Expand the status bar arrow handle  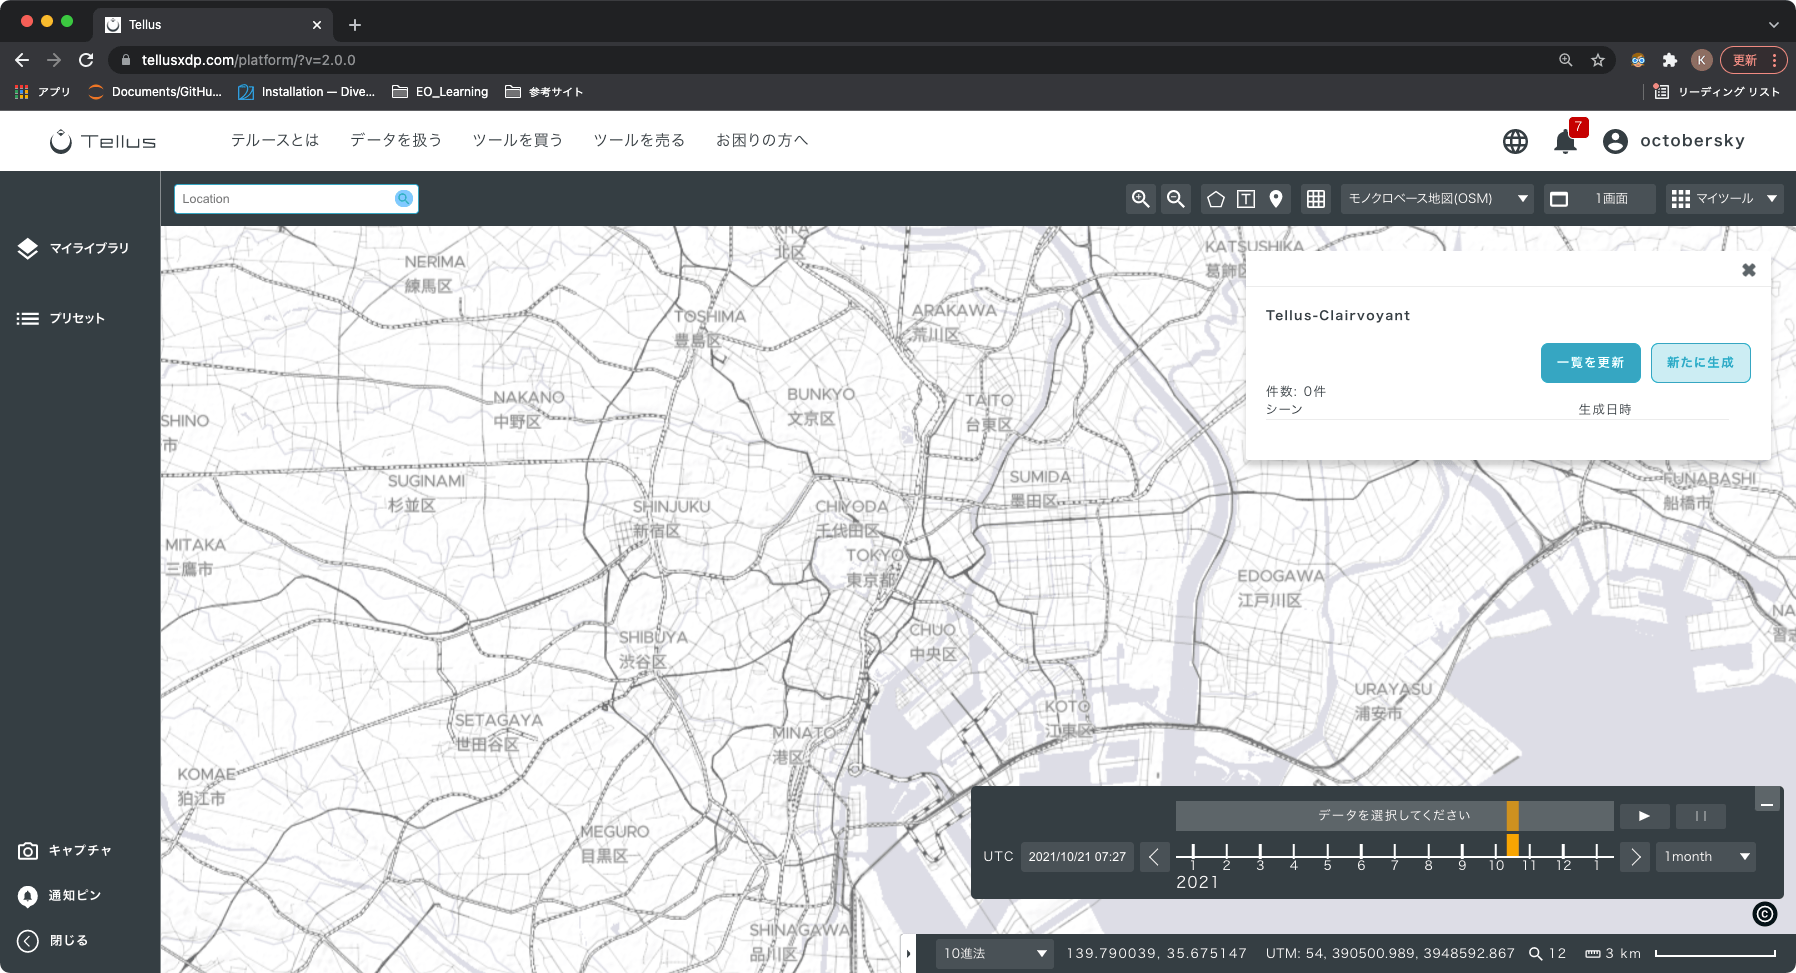click(908, 954)
